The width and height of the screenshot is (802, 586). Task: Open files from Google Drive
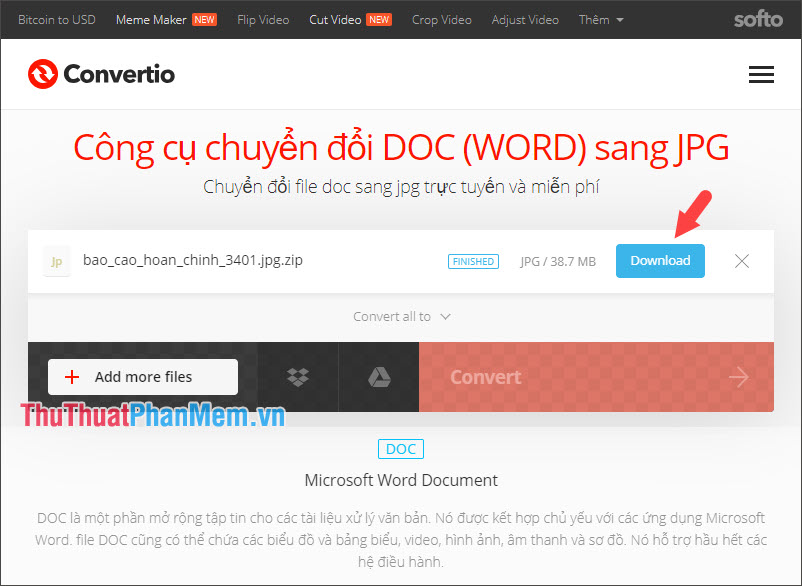click(x=379, y=377)
